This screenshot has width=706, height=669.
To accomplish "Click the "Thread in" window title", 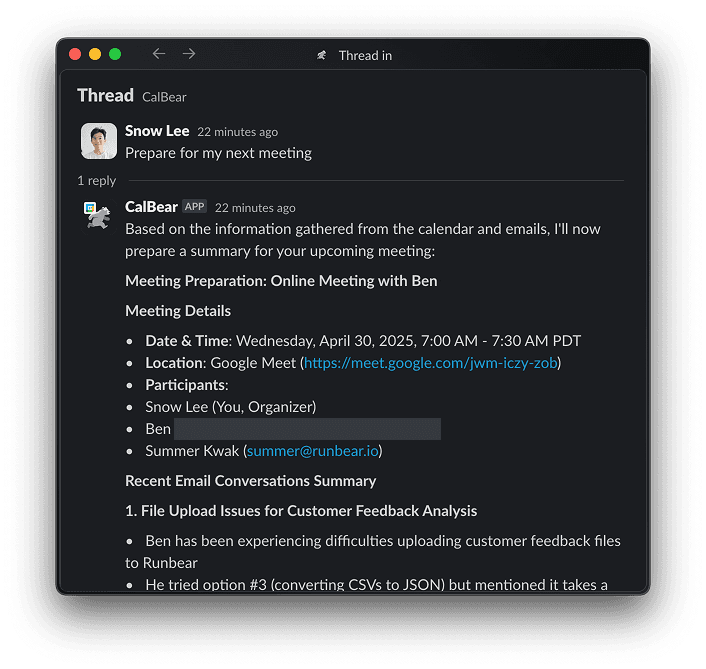I will pos(365,55).
